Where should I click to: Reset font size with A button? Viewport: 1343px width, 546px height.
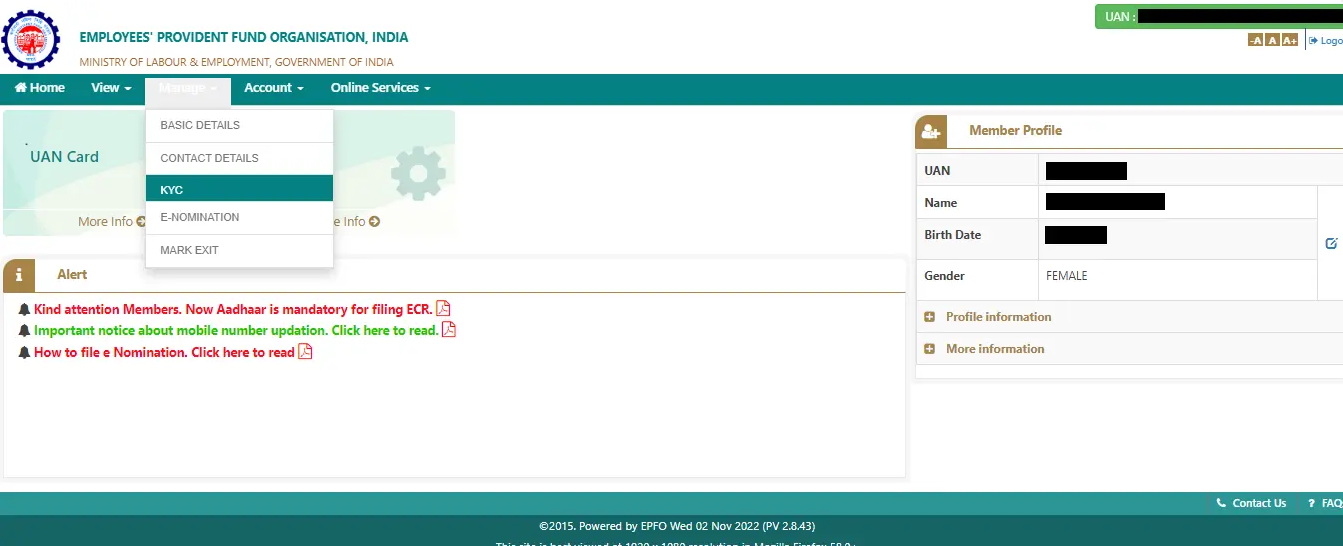click(x=1272, y=40)
